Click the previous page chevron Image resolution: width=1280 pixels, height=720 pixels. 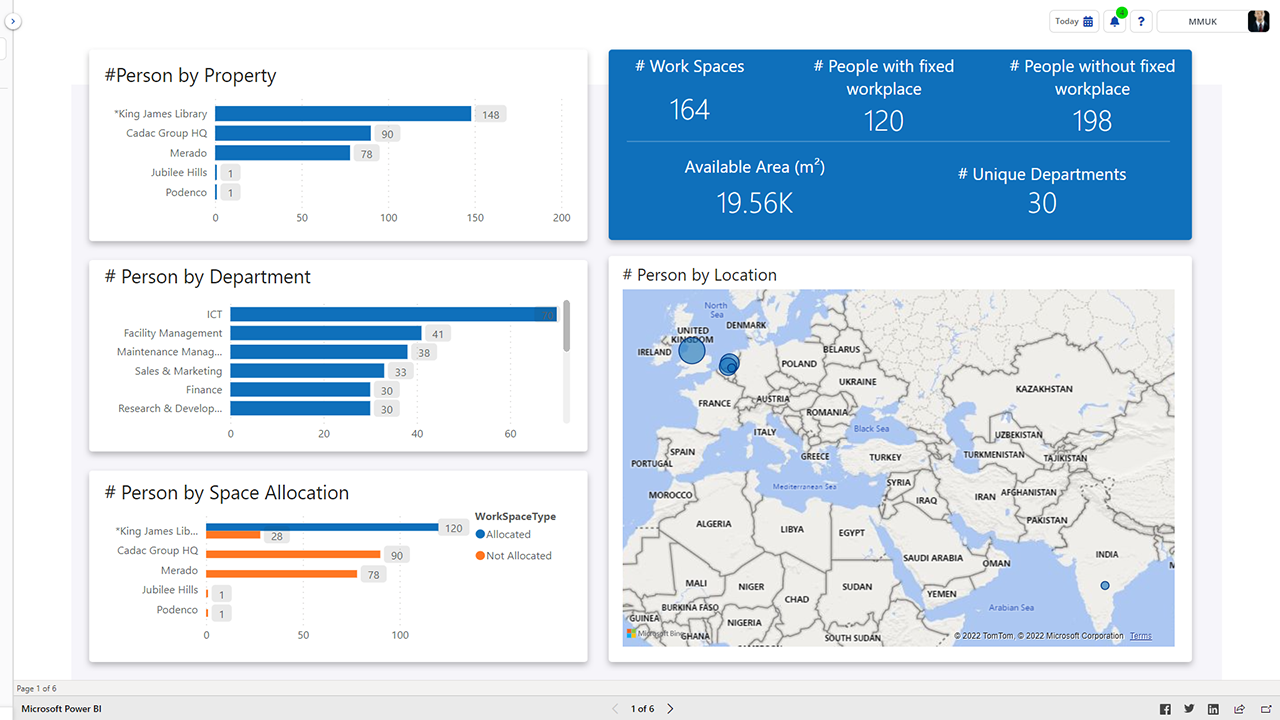point(615,708)
